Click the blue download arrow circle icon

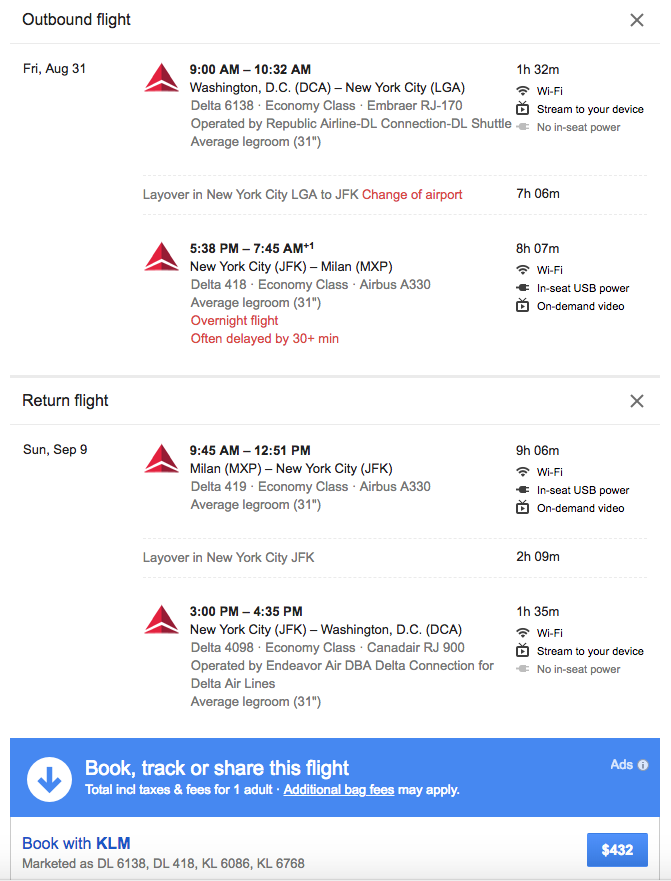pyautogui.click(x=49, y=778)
